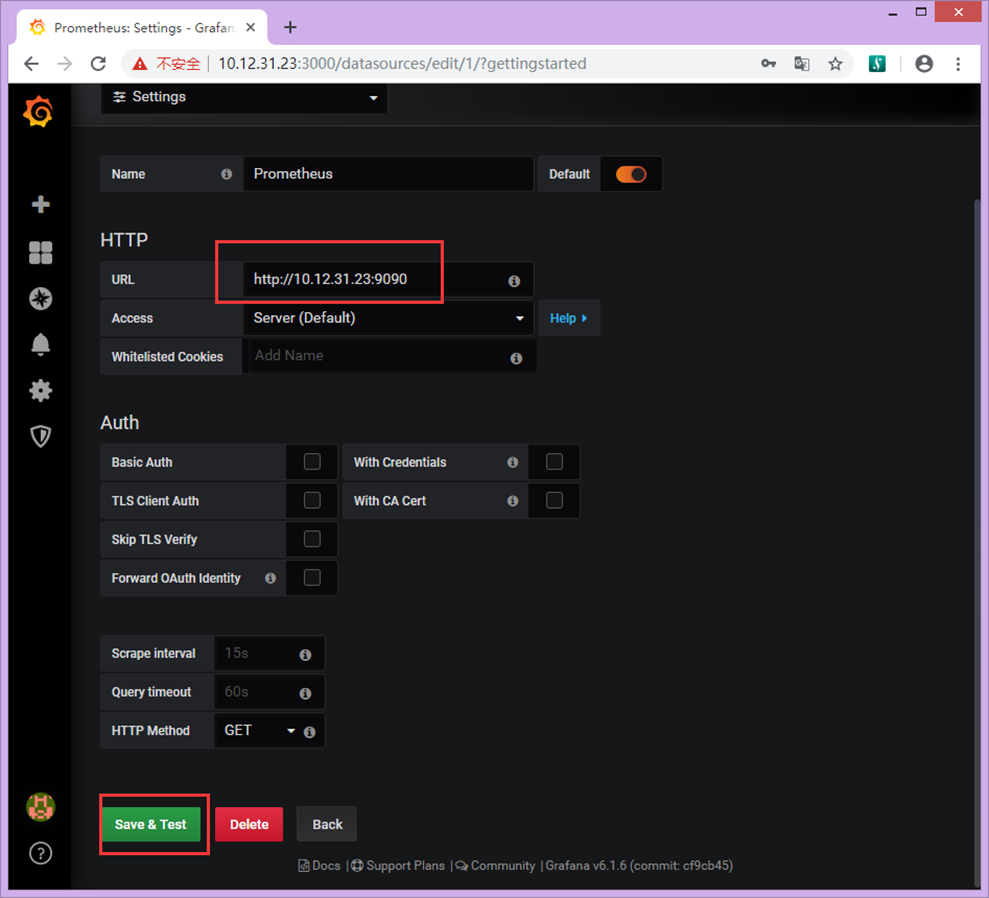
Task: Open the Alerting bell icon
Action: (40, 344)
